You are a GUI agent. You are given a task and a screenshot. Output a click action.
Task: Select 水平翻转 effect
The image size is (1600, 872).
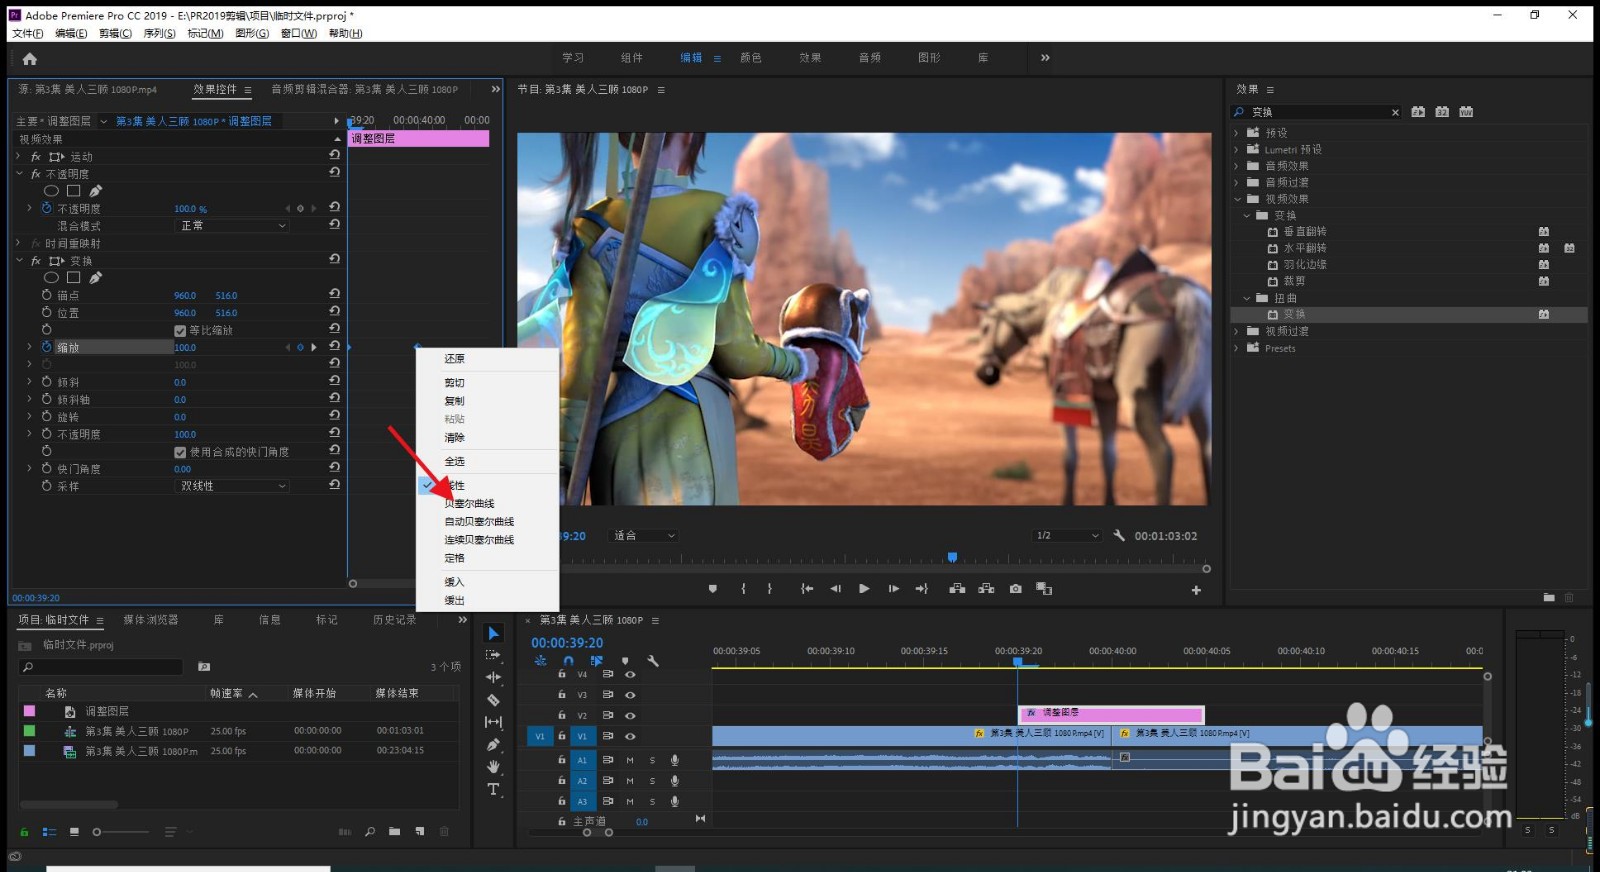point(1305,248)
